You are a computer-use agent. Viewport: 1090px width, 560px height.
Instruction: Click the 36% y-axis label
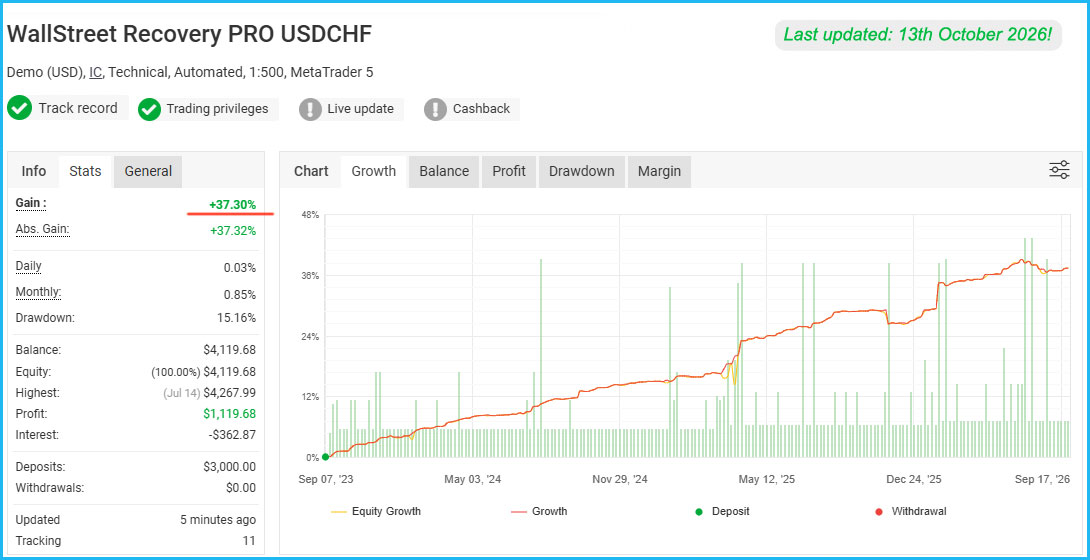[x=310, y=276]
